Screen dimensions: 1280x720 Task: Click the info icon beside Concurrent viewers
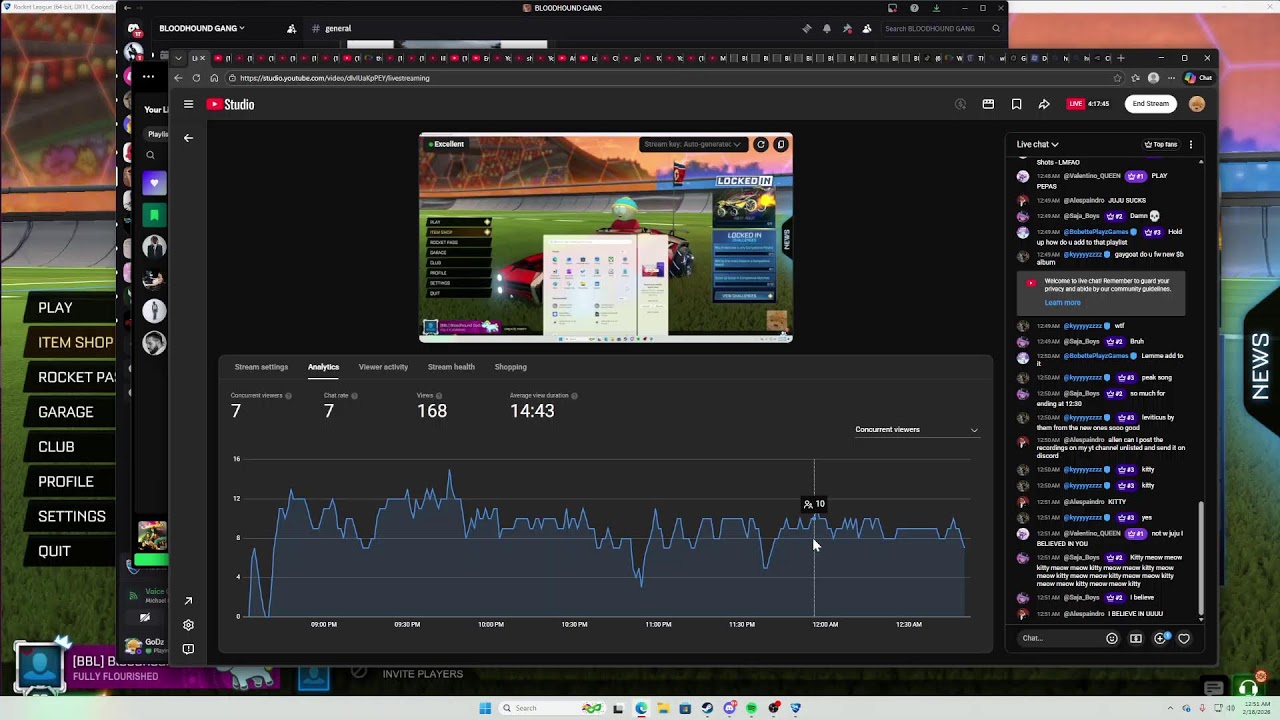[x=288, y=396]
